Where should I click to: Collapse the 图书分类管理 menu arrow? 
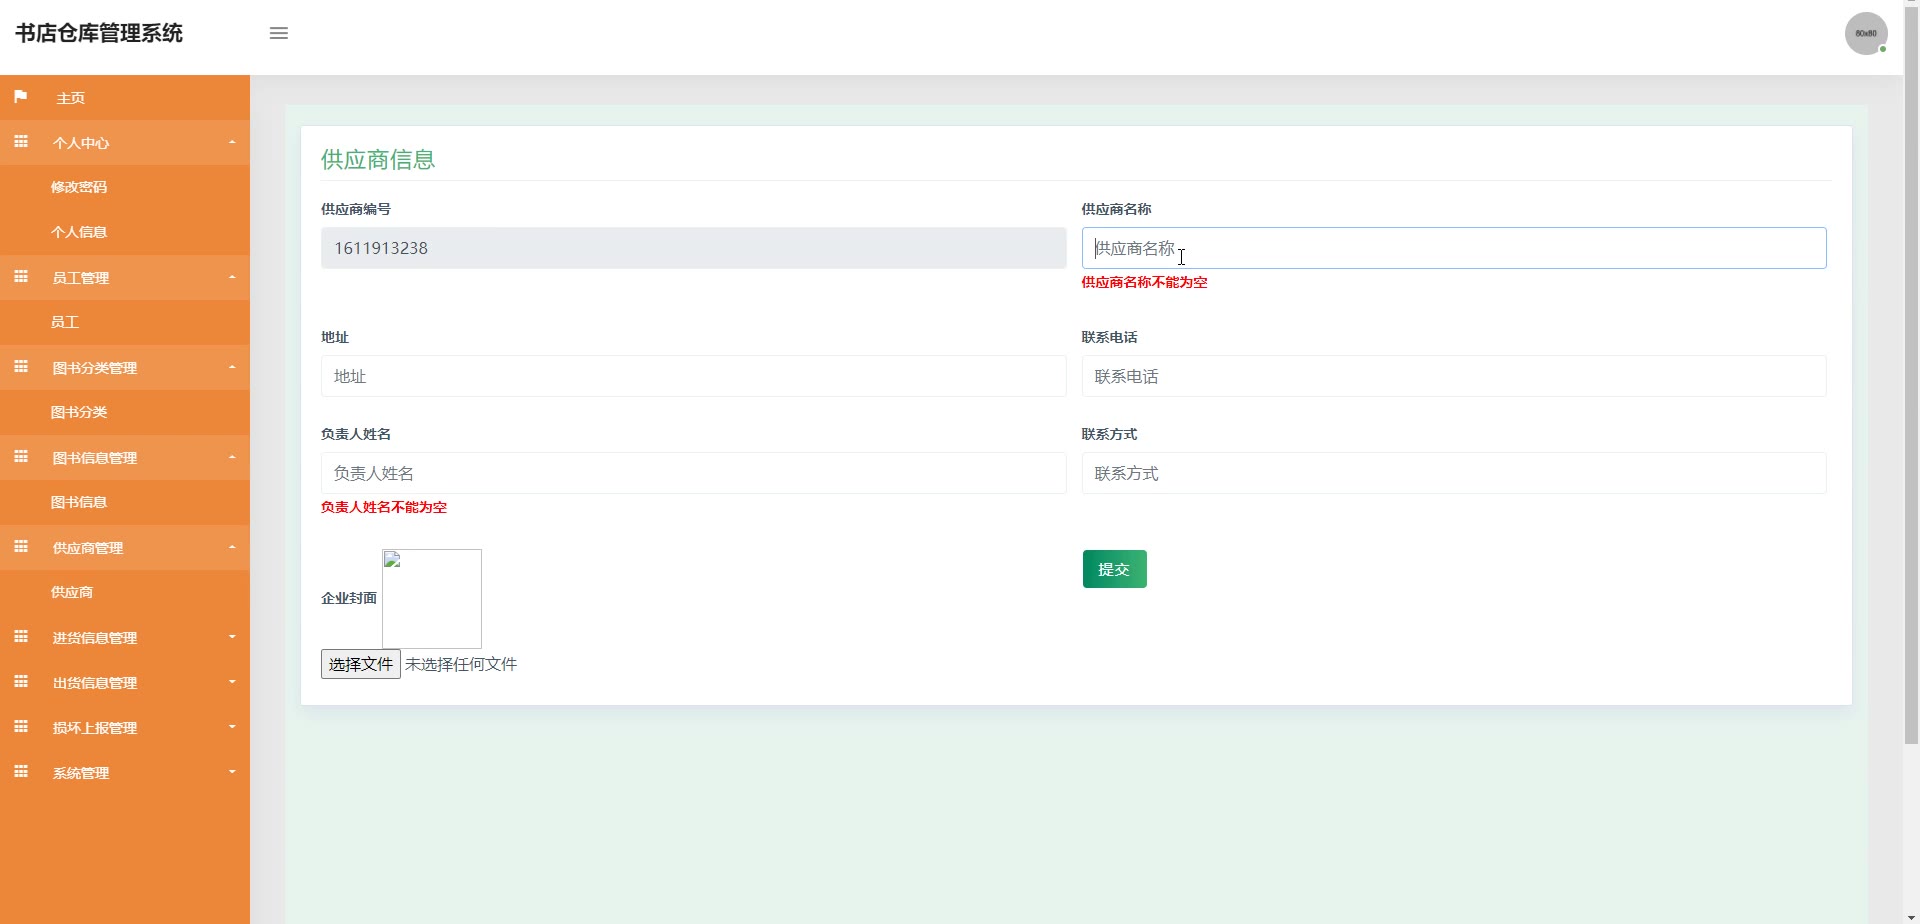pos(232,367)
